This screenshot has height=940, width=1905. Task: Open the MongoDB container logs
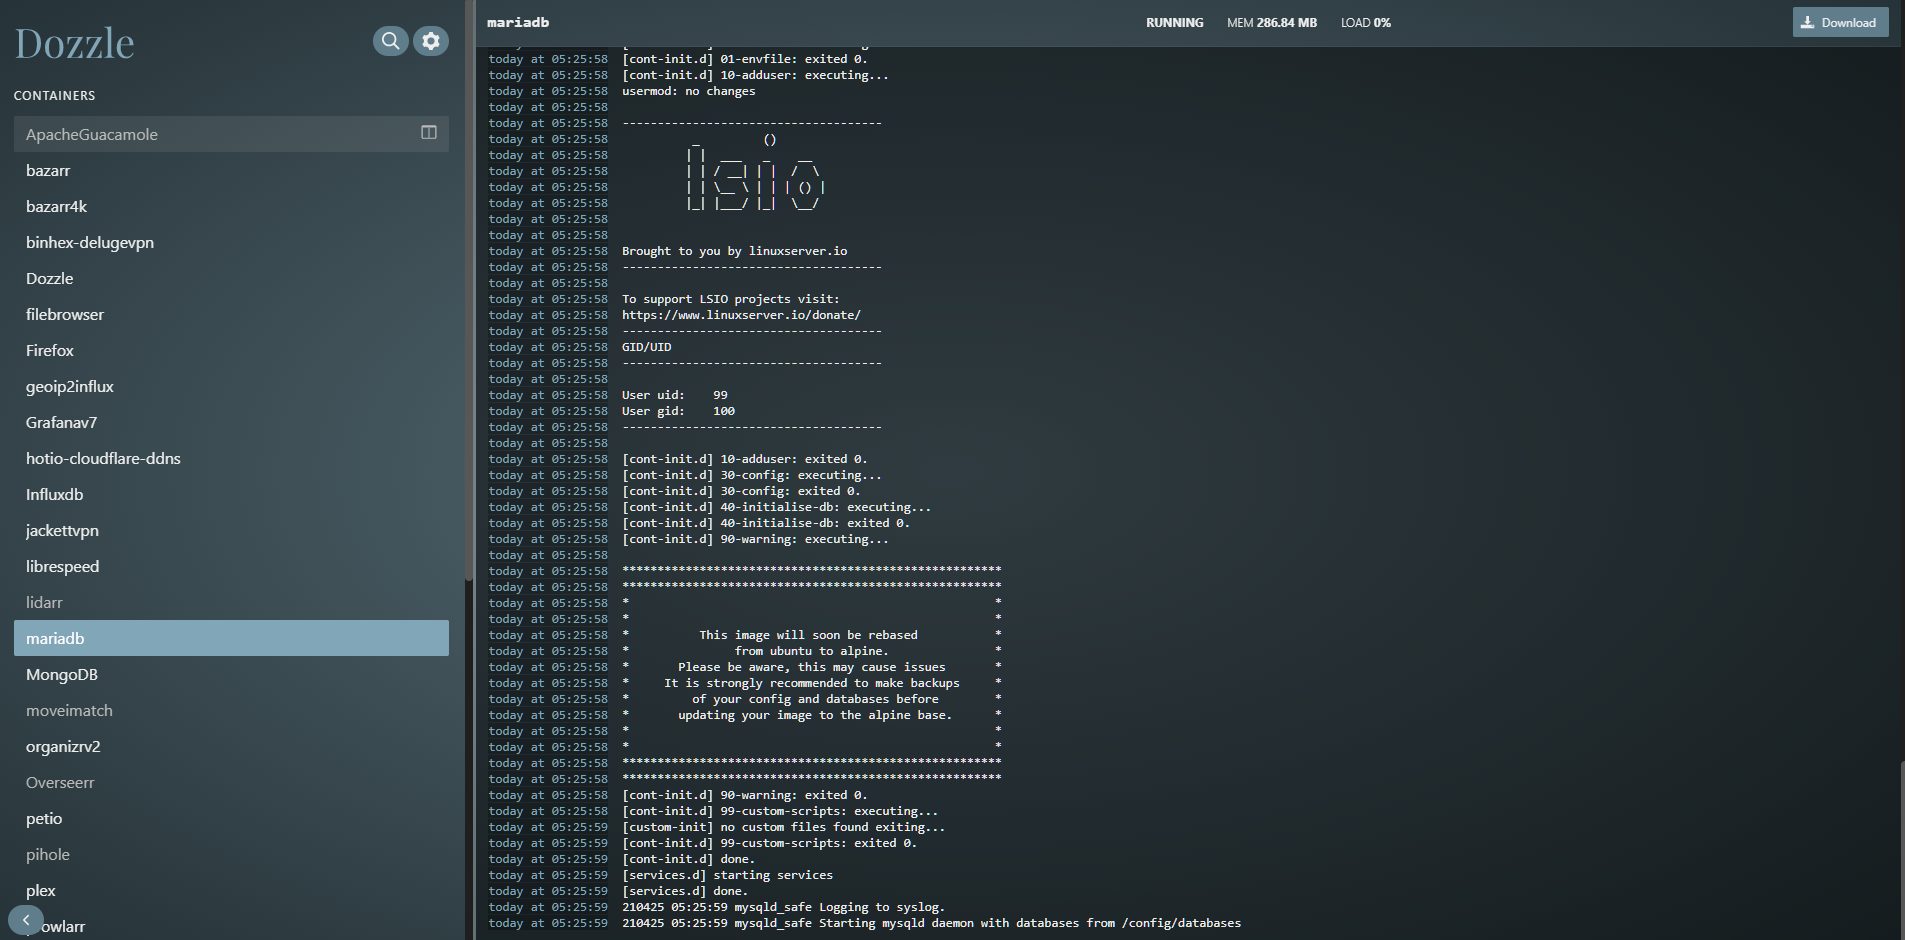[x=62, y=675]
